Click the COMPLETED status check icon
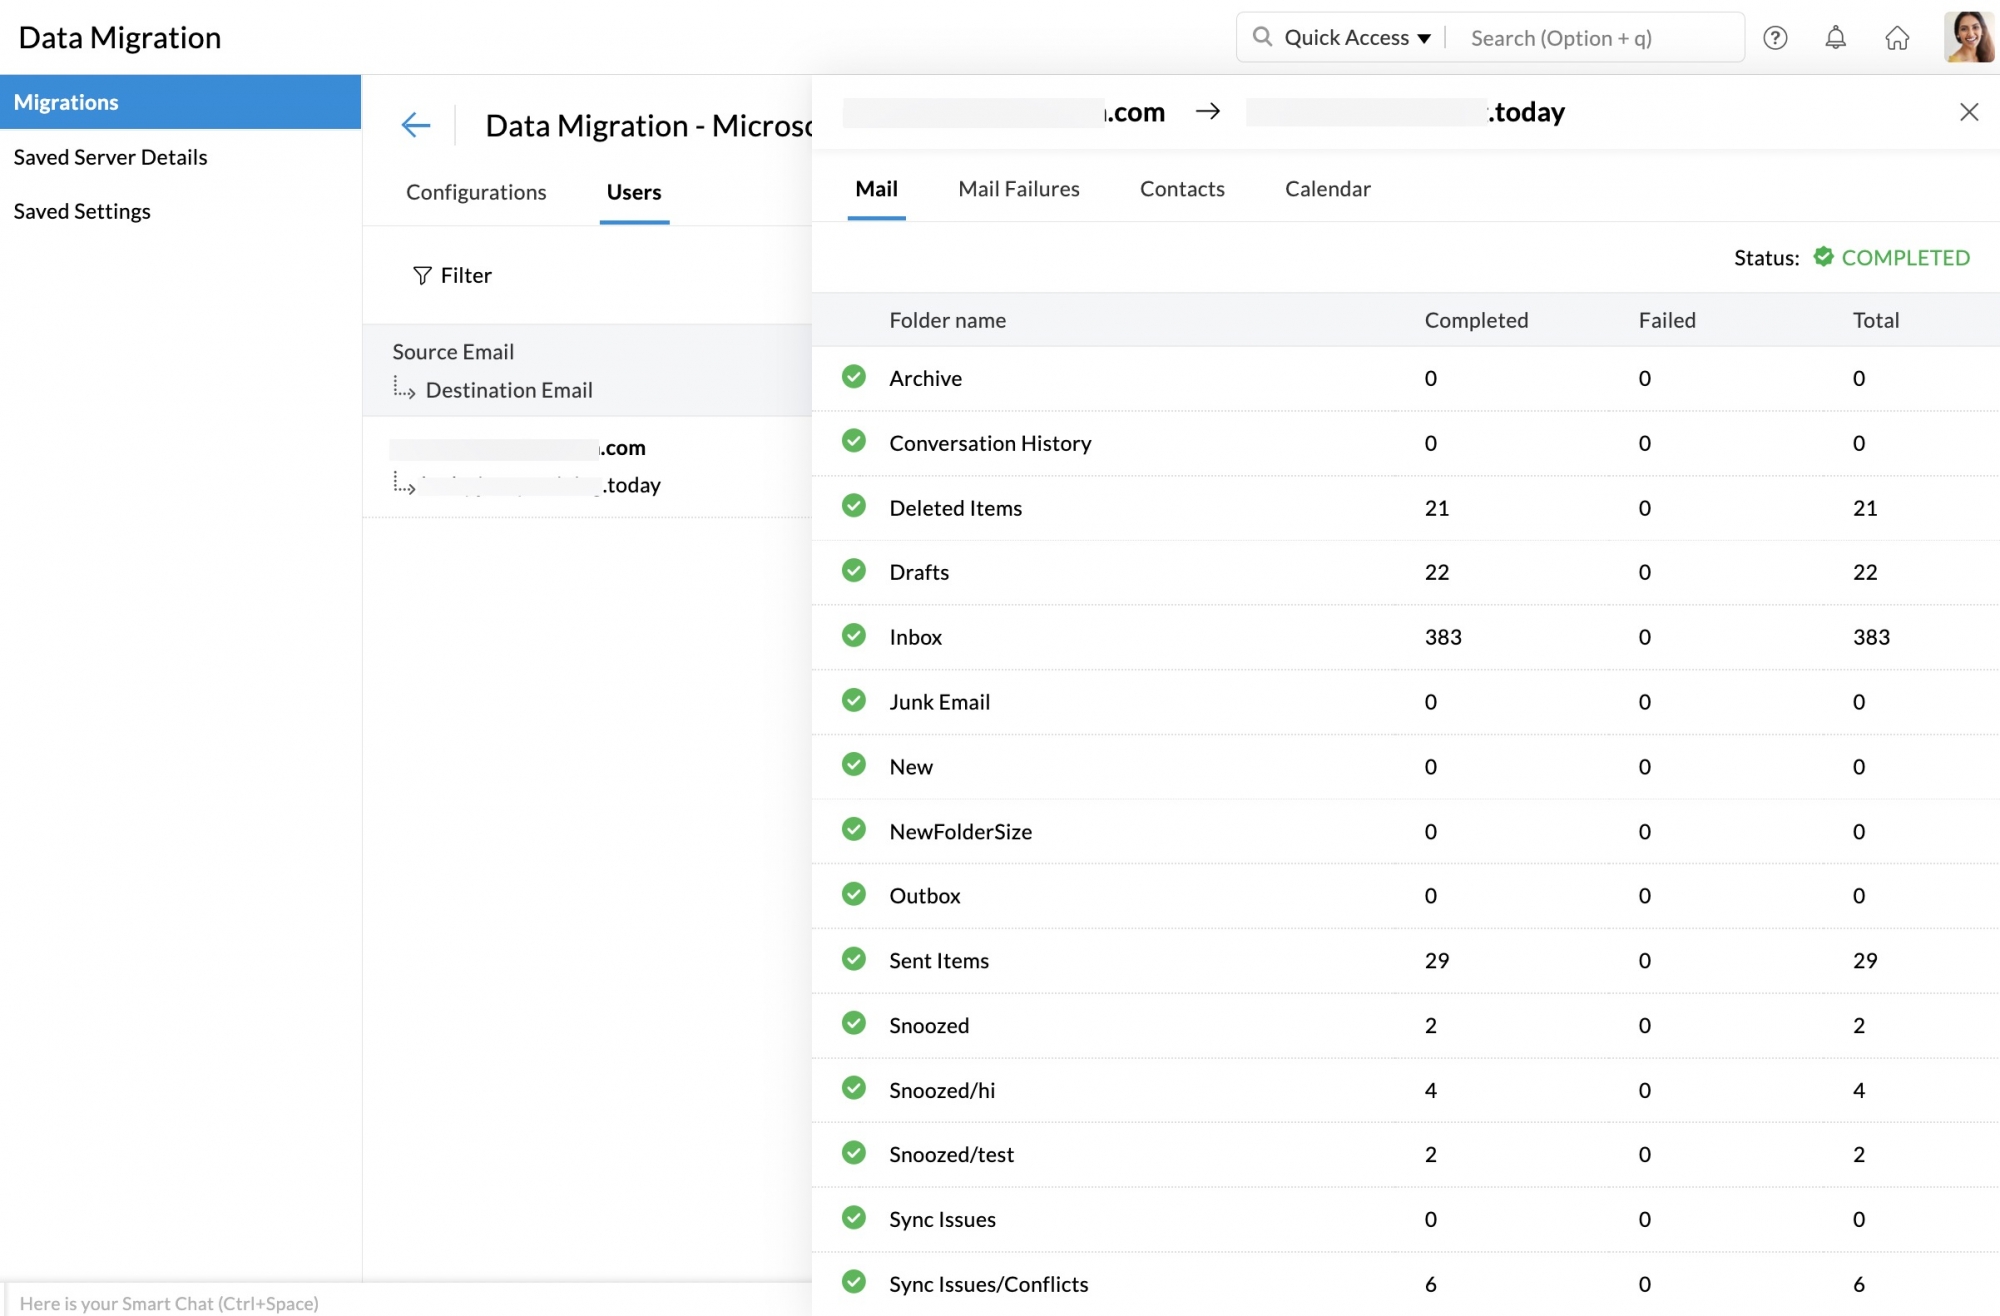Screen dimensions: 2000x1316 point(1823,257)
